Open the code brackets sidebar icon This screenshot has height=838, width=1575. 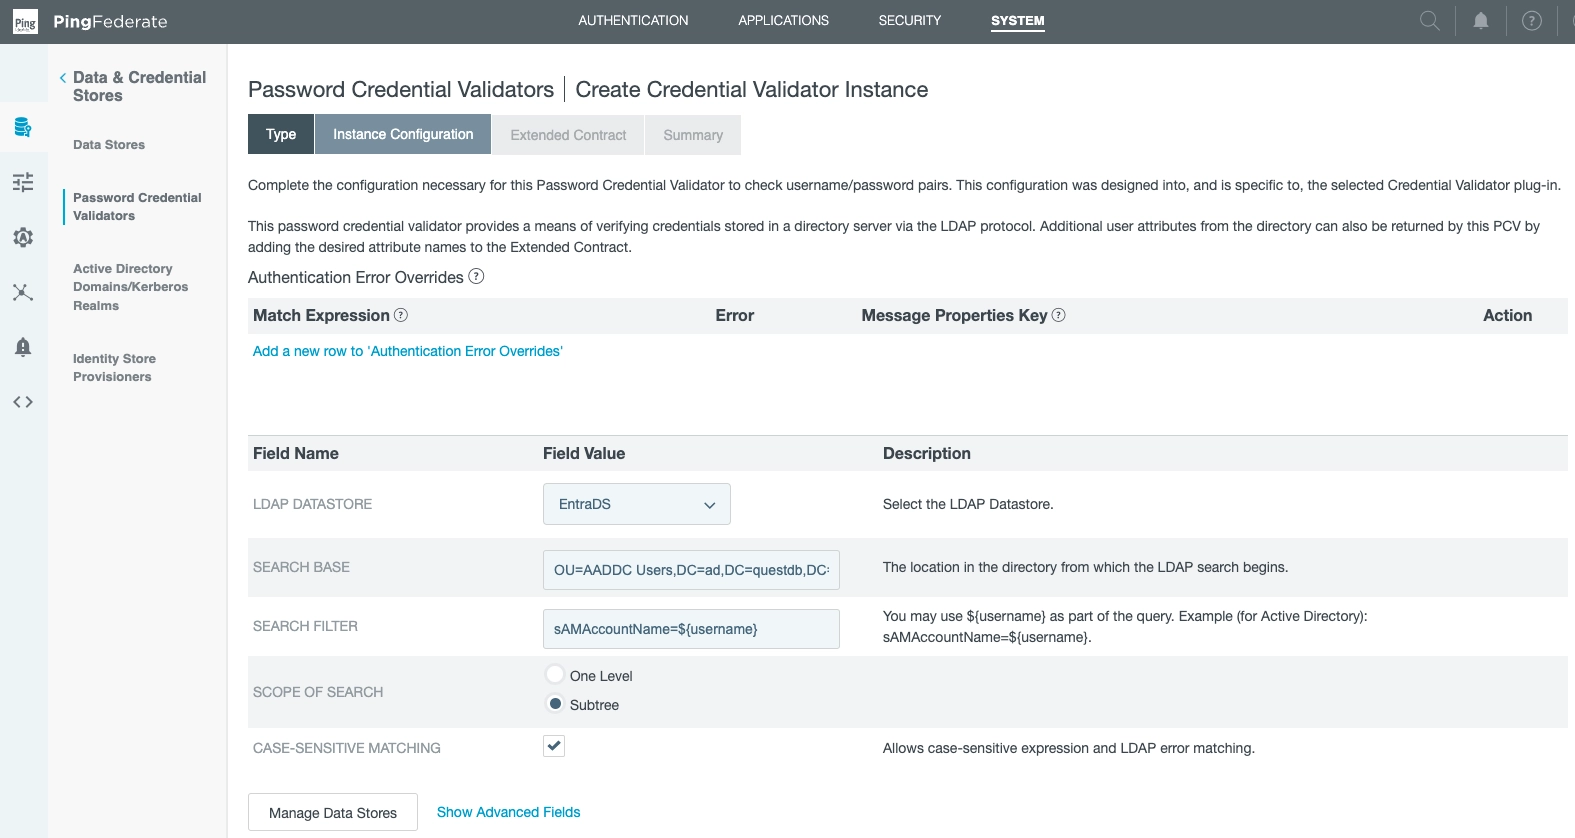[23, 402]
